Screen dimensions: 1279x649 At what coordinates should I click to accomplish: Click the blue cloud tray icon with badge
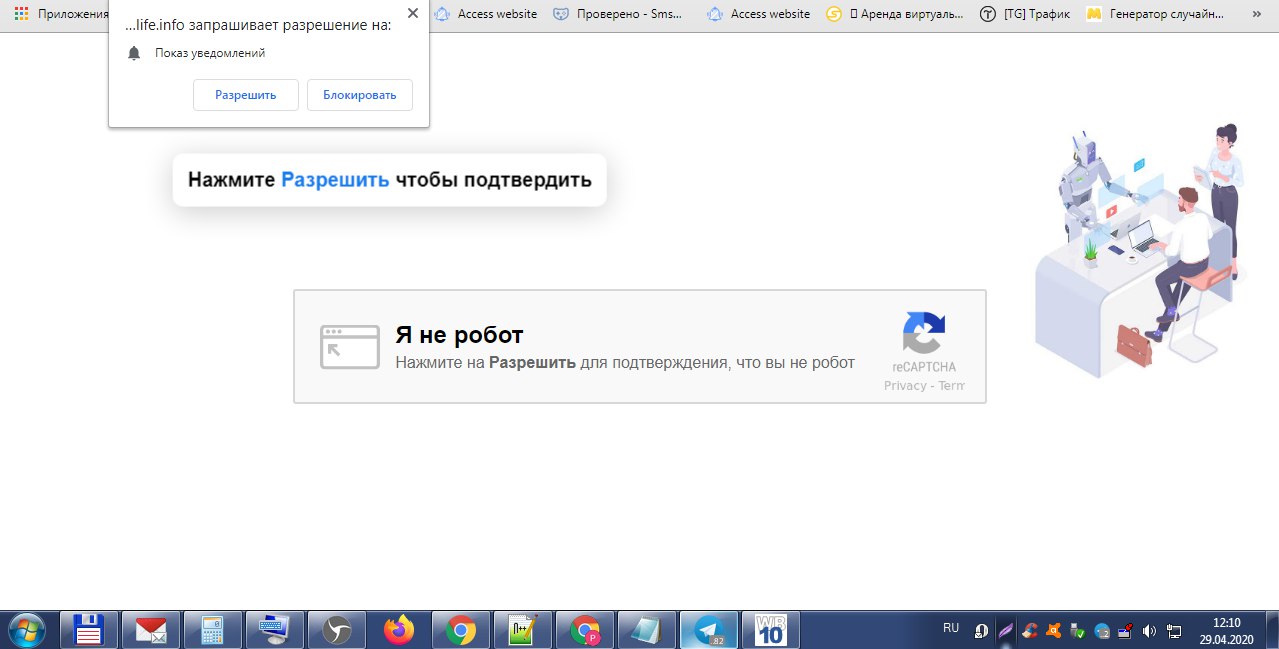(1102, 631)
